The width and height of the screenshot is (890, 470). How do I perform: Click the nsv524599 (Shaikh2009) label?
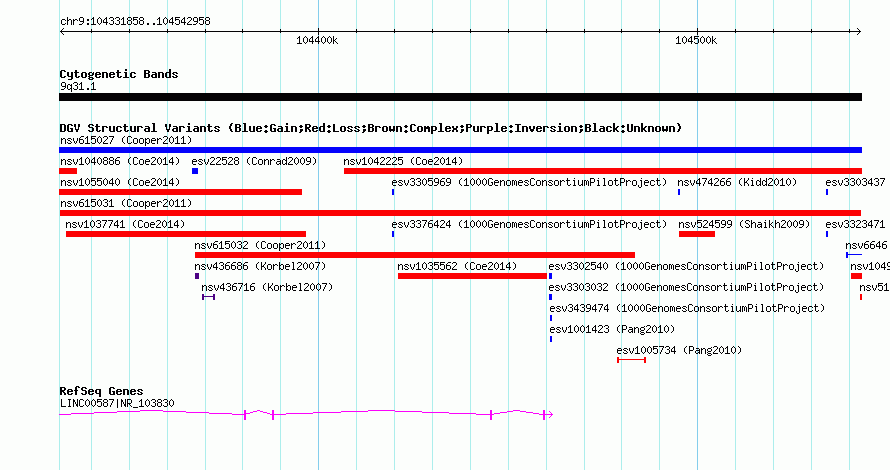point(744,224)
